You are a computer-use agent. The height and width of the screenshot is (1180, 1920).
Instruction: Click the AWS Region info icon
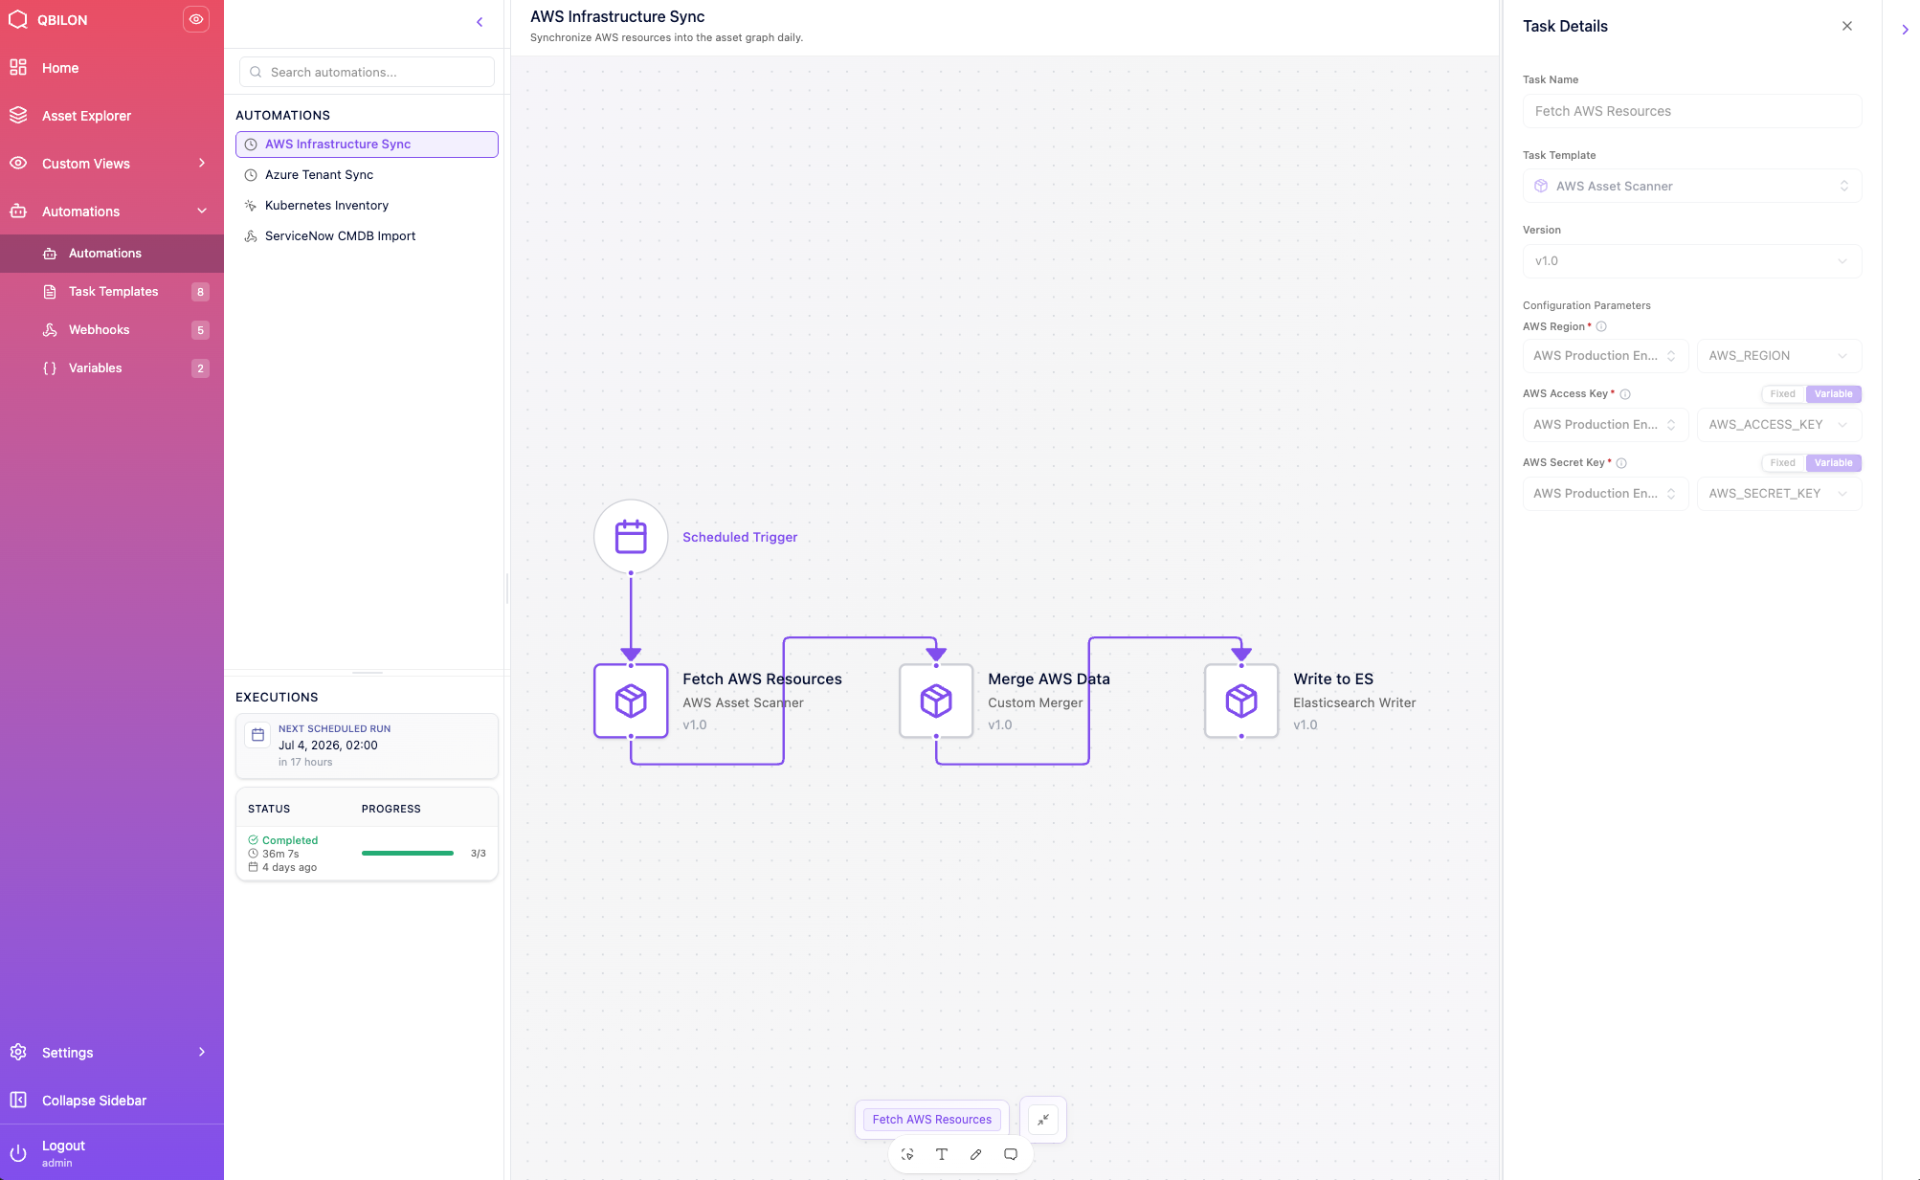(x=1601, y=327)
